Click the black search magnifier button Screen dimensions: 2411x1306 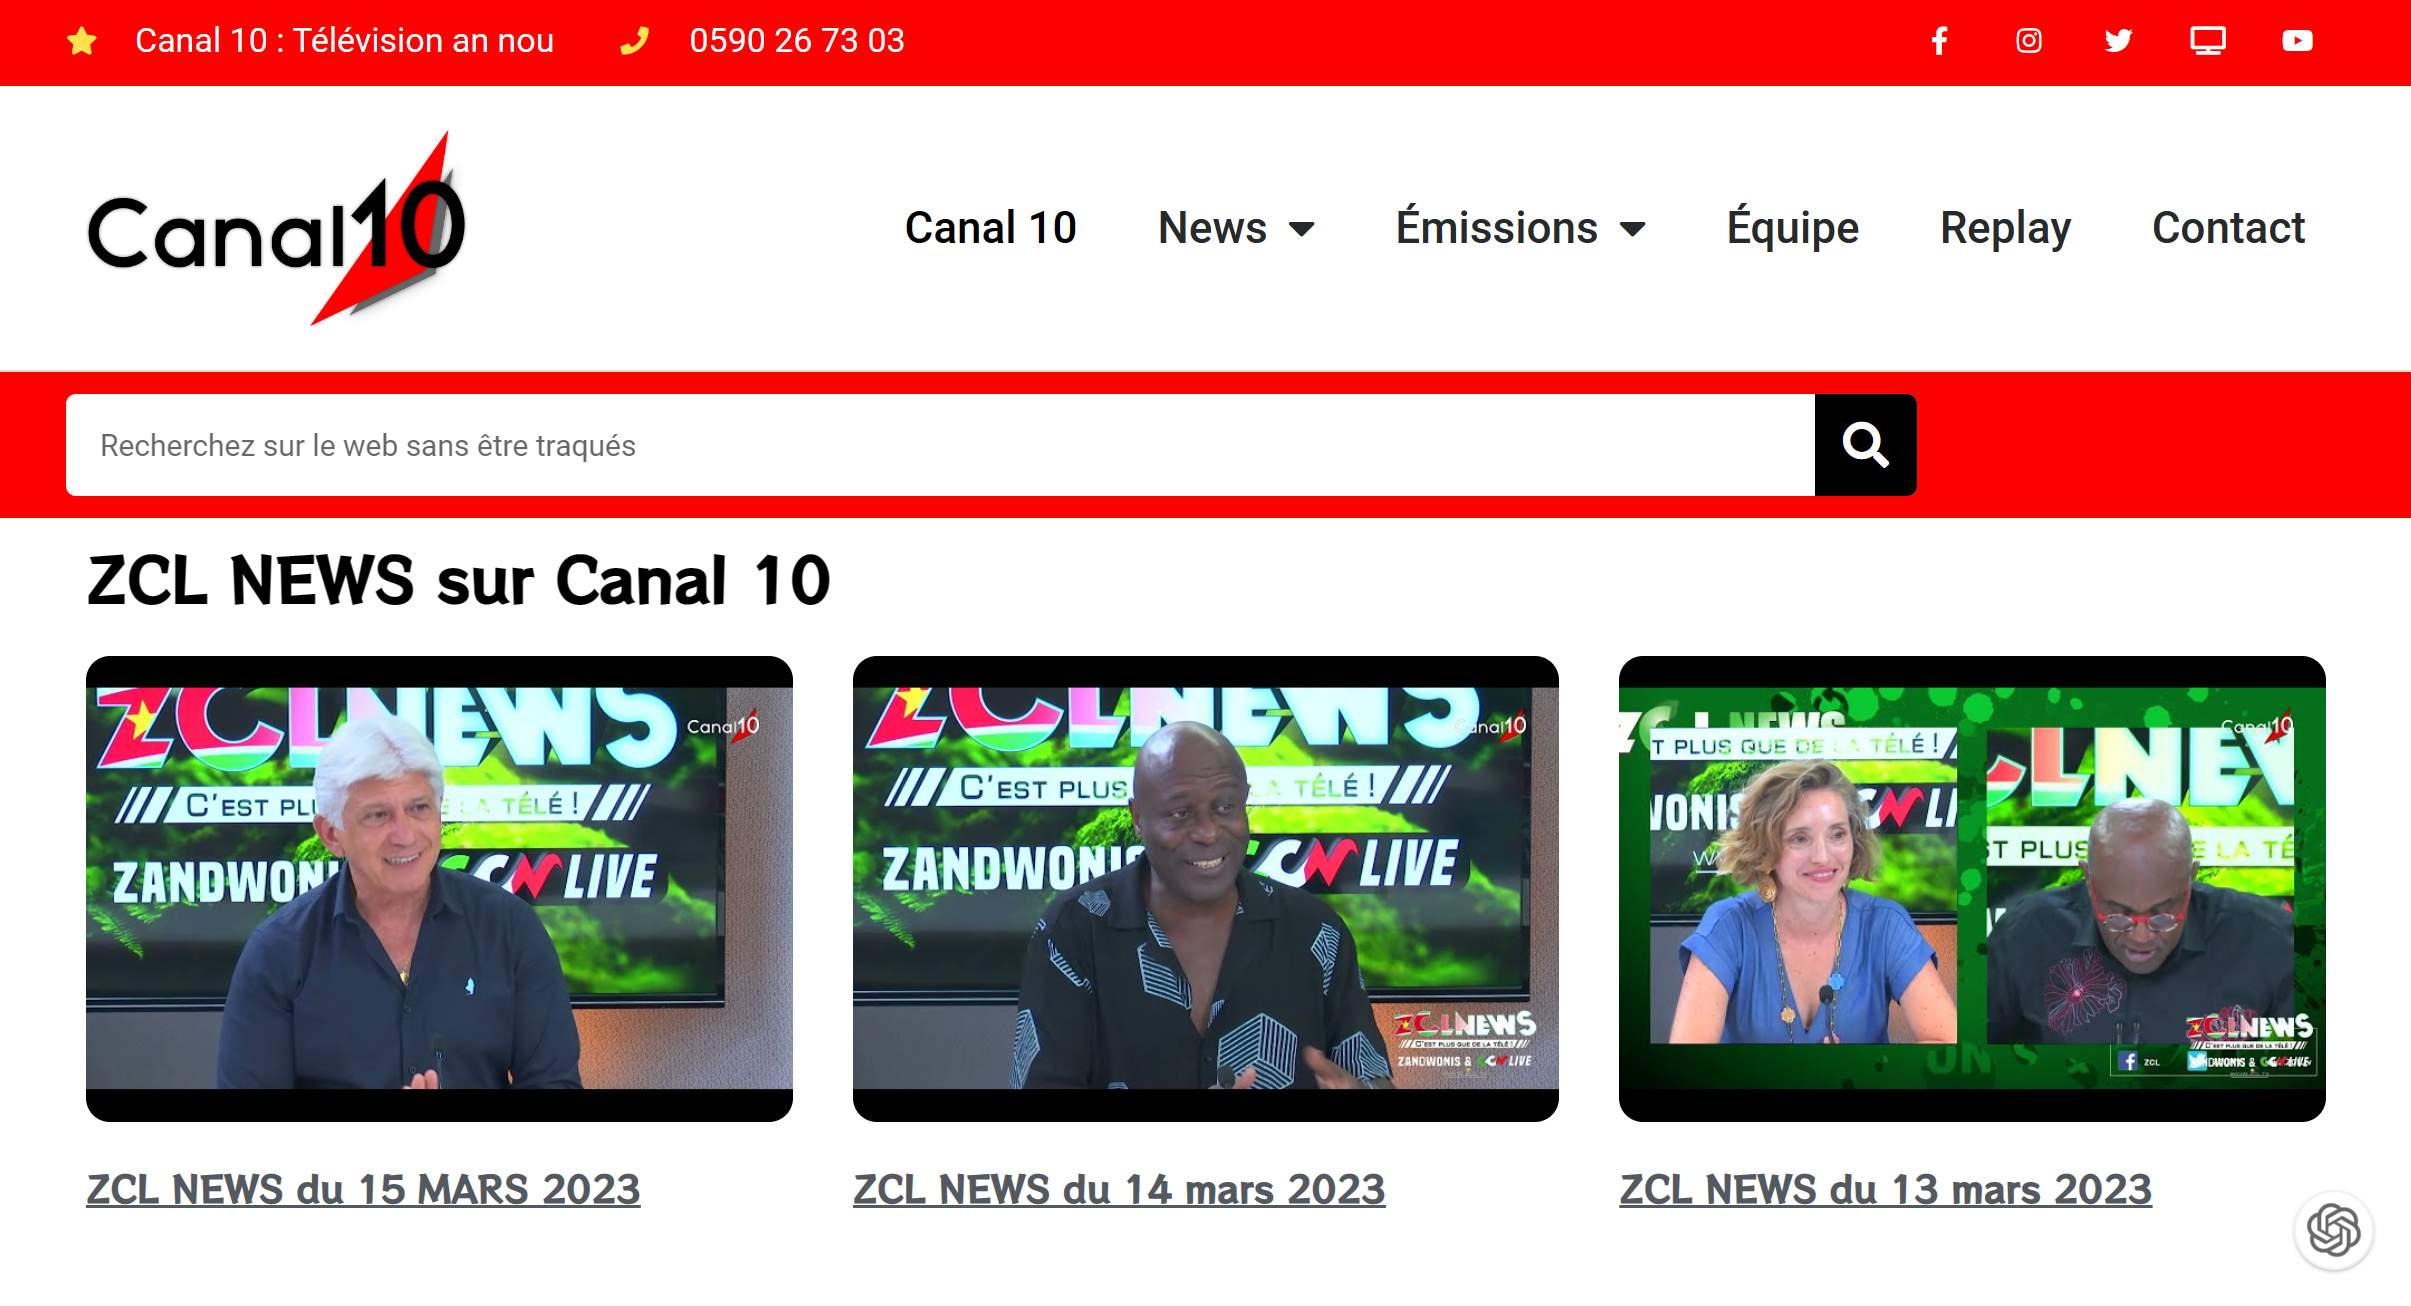pos(1865,445)
